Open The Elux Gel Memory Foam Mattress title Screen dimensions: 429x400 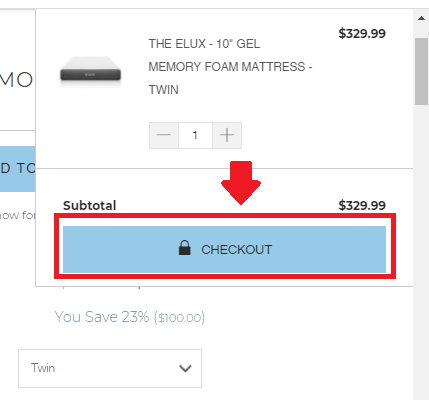tap(230, 67)
